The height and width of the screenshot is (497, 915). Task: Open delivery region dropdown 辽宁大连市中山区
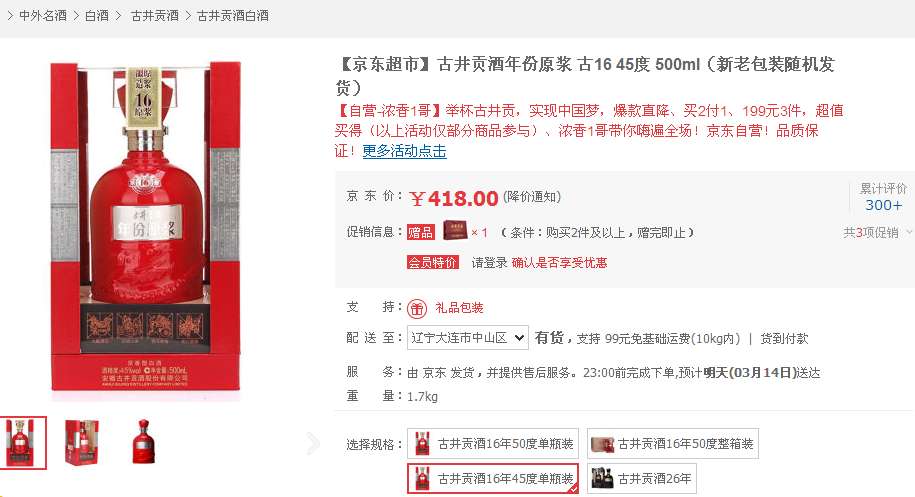pyautogui.click(x=467, y=338)
